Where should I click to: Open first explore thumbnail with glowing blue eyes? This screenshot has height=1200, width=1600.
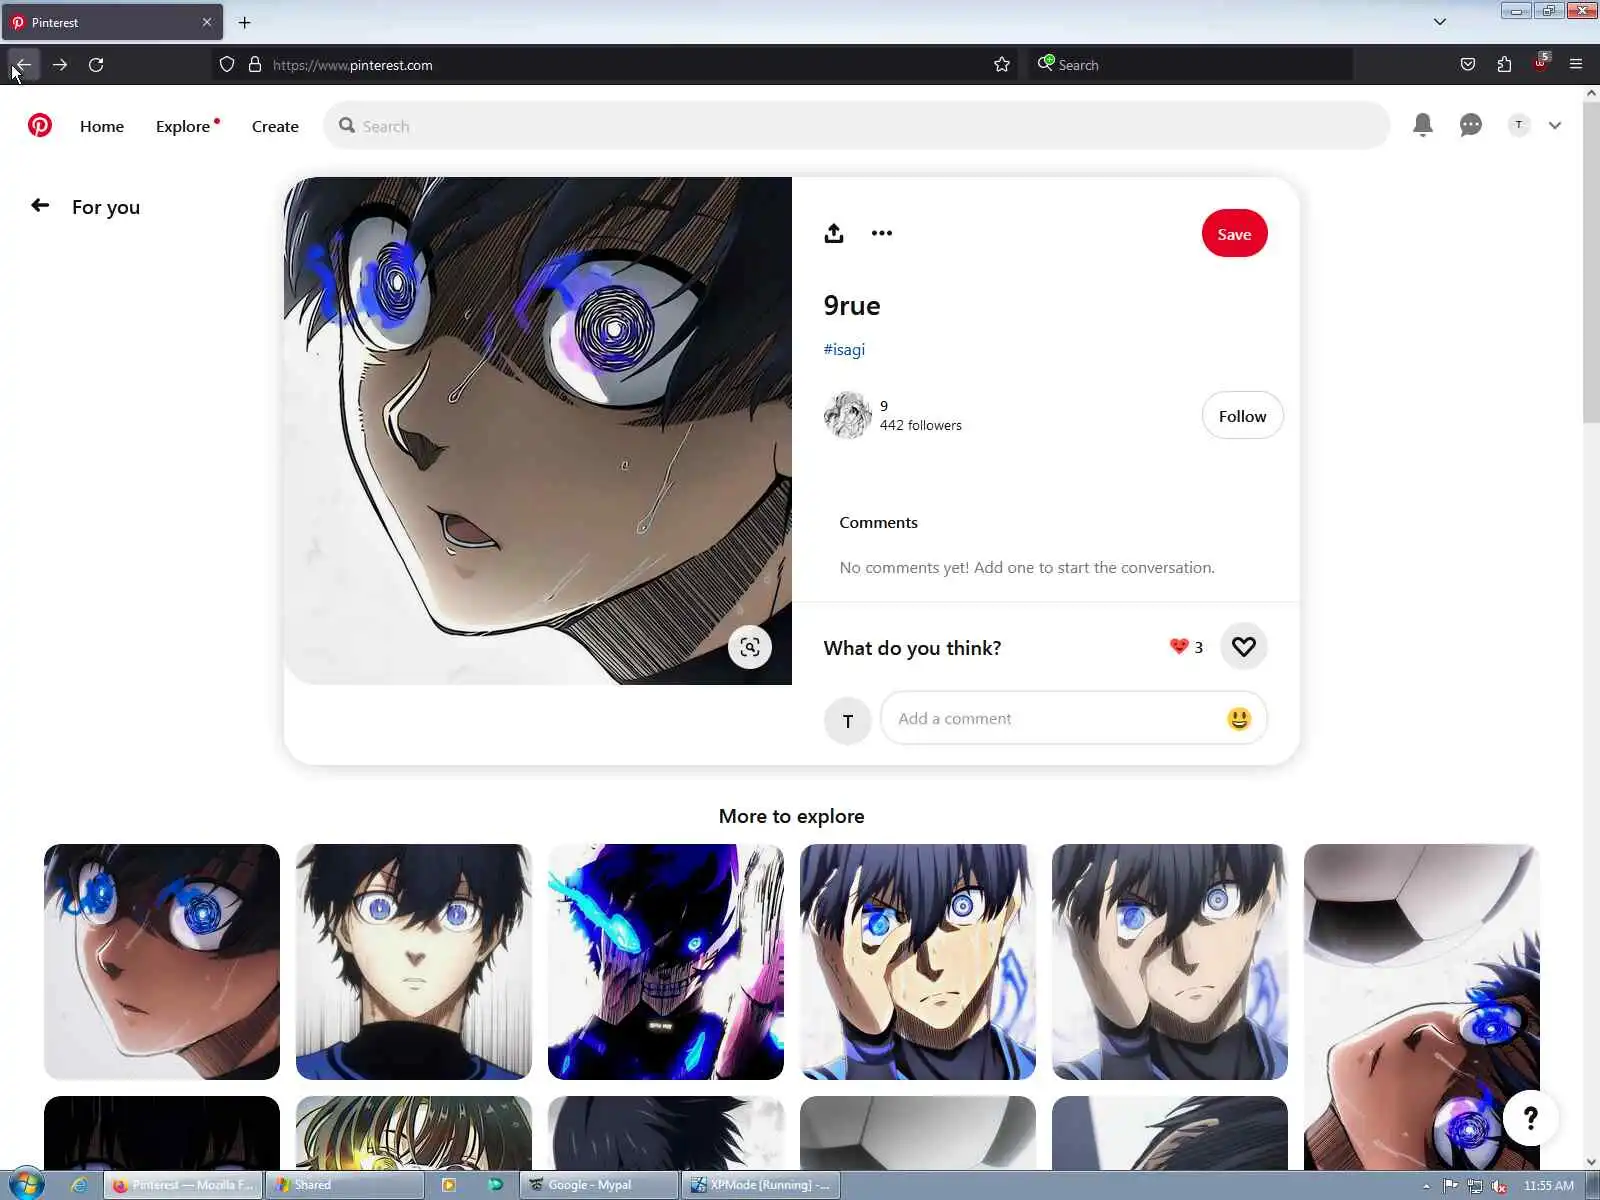pos(162,962)
